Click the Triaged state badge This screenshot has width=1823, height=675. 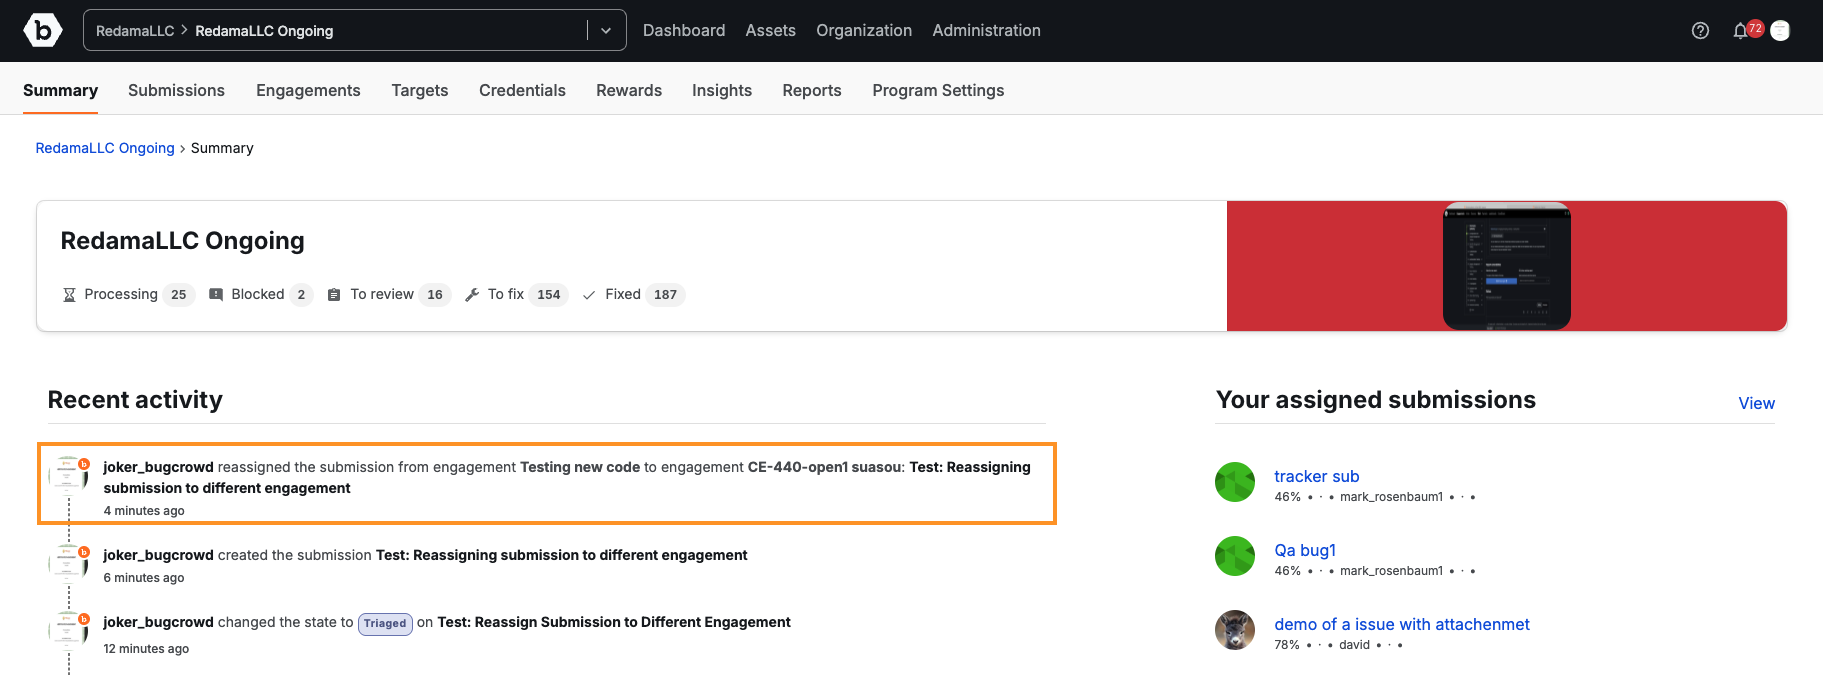pyautogui.click(x=385, y=623)
